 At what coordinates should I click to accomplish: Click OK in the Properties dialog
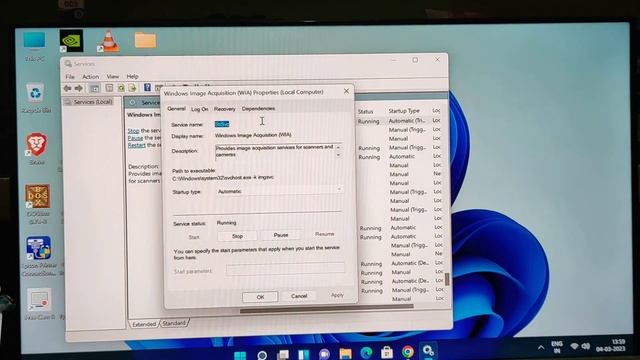260,297
